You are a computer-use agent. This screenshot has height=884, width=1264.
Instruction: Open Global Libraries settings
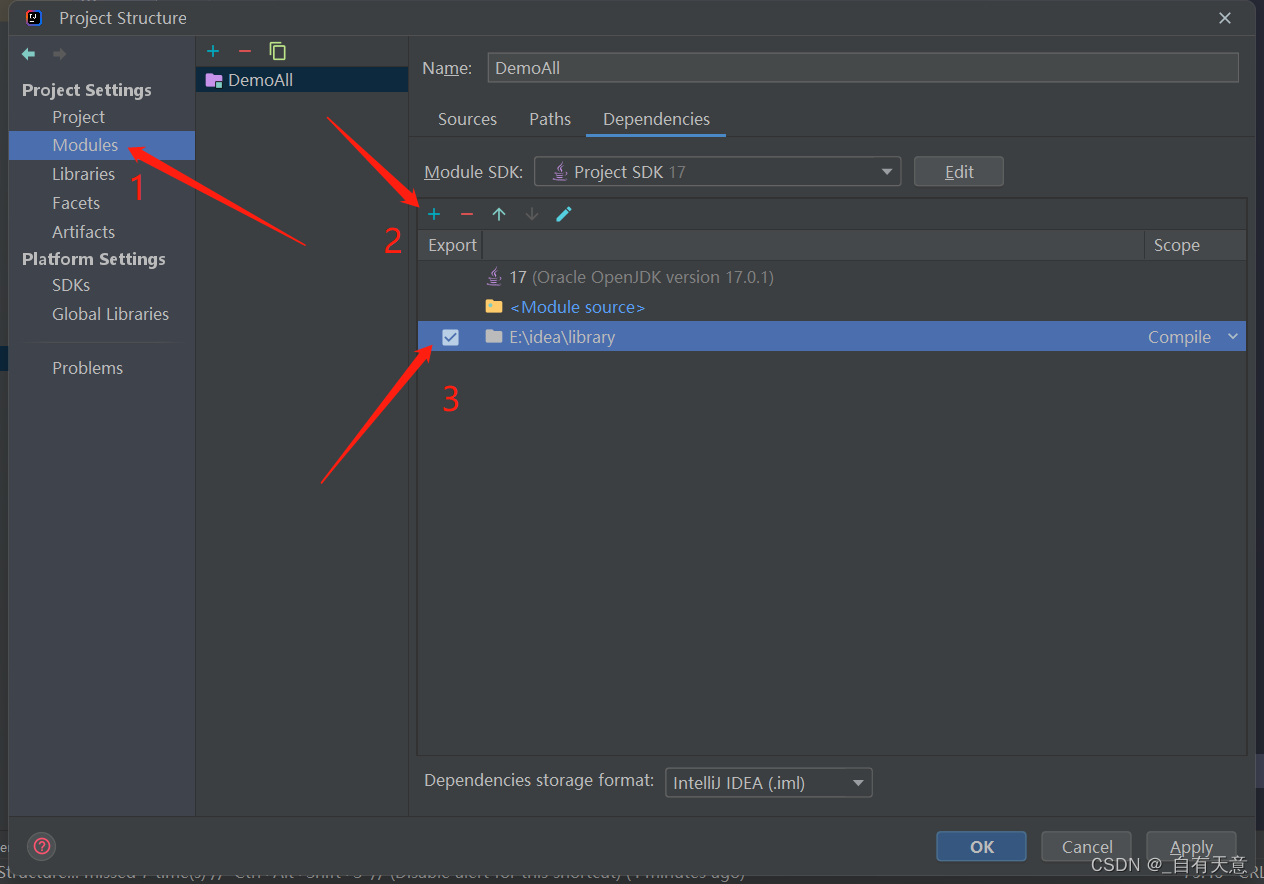click(110, 314)
